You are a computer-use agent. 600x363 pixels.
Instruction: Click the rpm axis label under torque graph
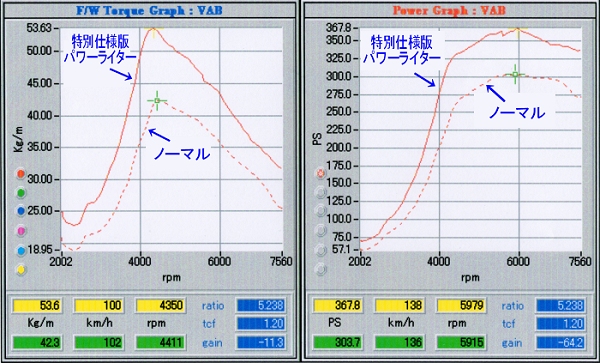(x=171, y=278)
